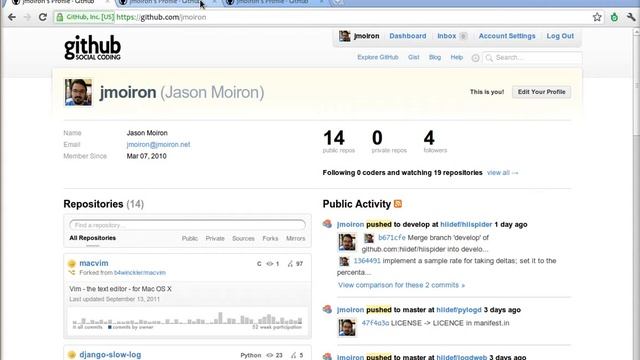Screen dimensions: 640x360
Task: Click the committer avatar beside 1364491
Action: pos(344,261)
